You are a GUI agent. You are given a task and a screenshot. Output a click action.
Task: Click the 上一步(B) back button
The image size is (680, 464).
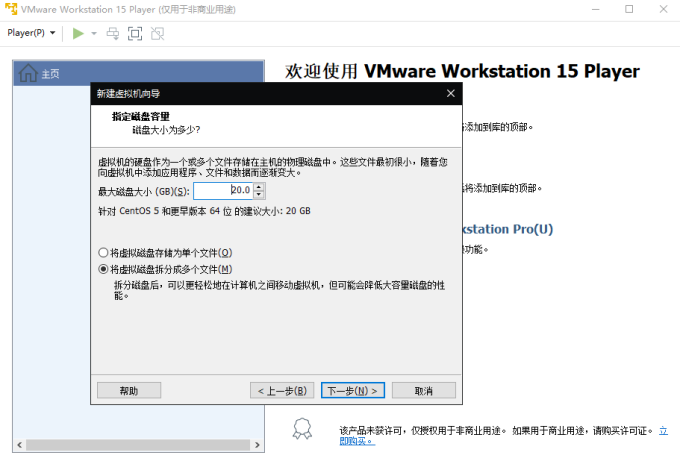[x=282, y=390]
